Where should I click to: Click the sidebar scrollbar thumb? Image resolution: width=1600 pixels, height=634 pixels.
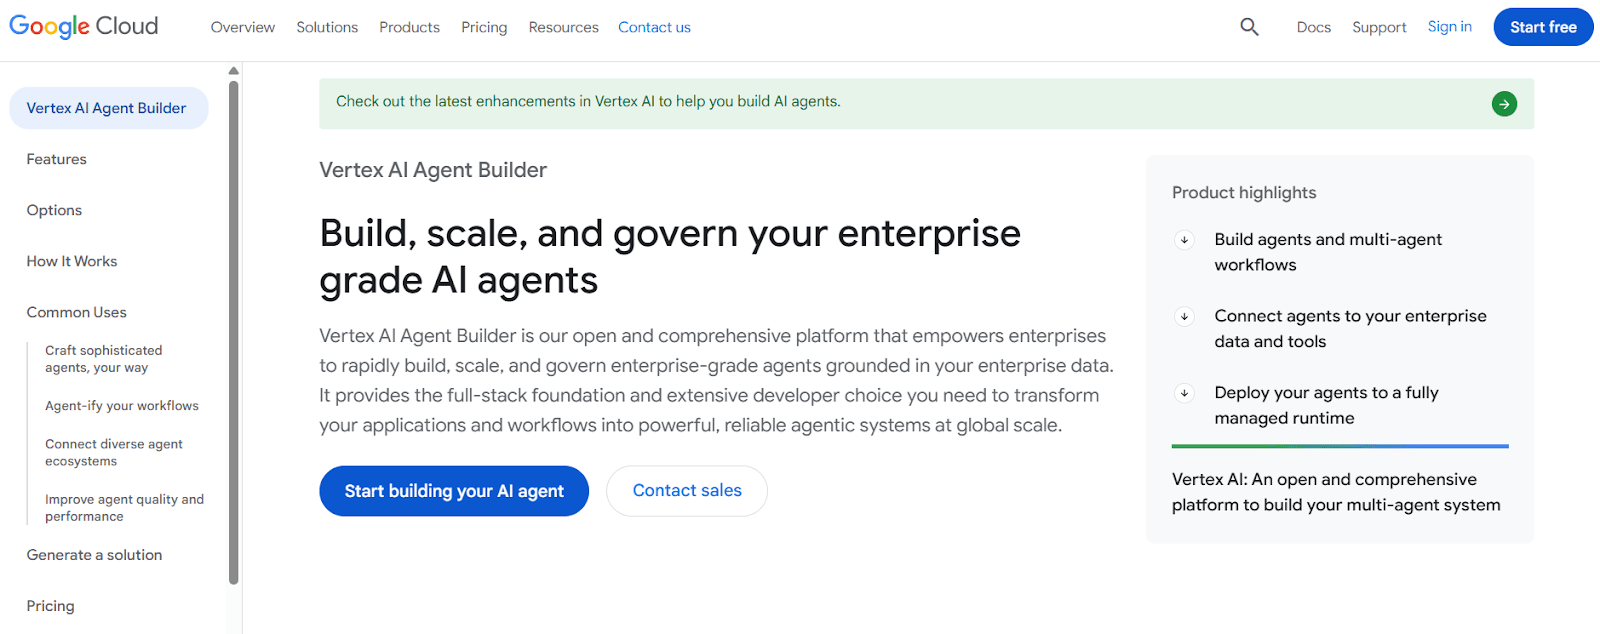click(x=234, y=332)
